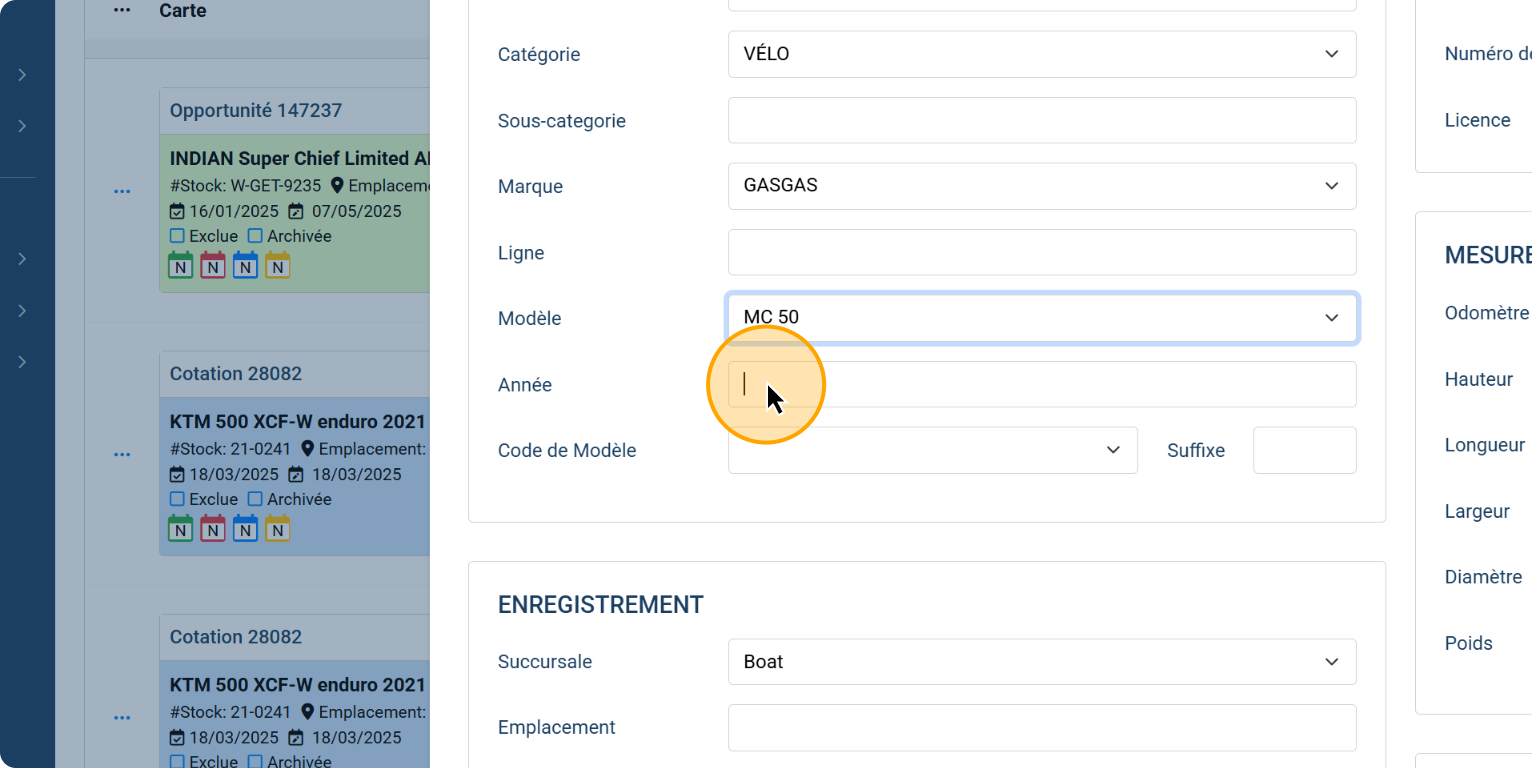Click the calendar icon before 16/01/2025
This screenshot has height=768, width=1532.
pos(177,211)
